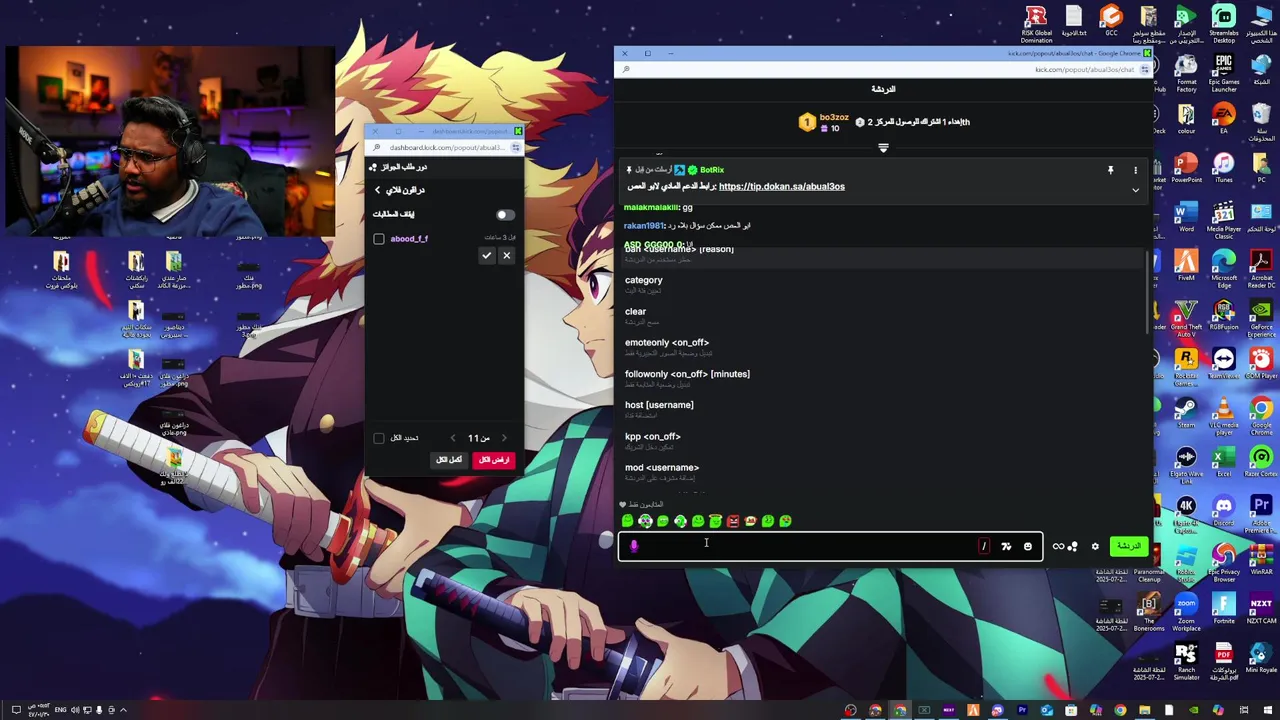Screen dimensions: 1280x720
Task: Insert the first green quick emote
Action: click(627, 521)
